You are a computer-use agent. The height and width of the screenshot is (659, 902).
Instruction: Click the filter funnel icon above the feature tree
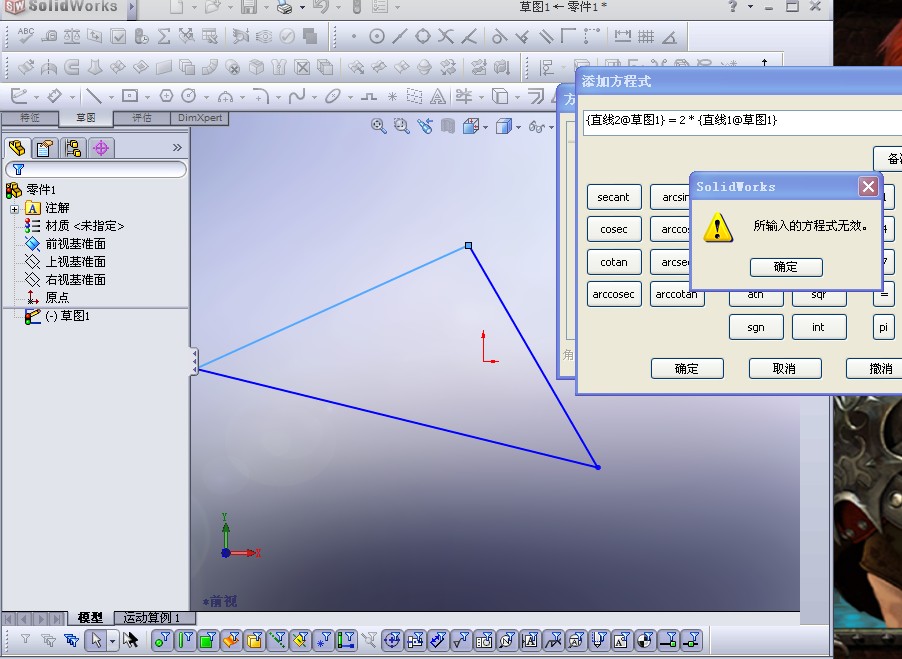coord(20,170)
